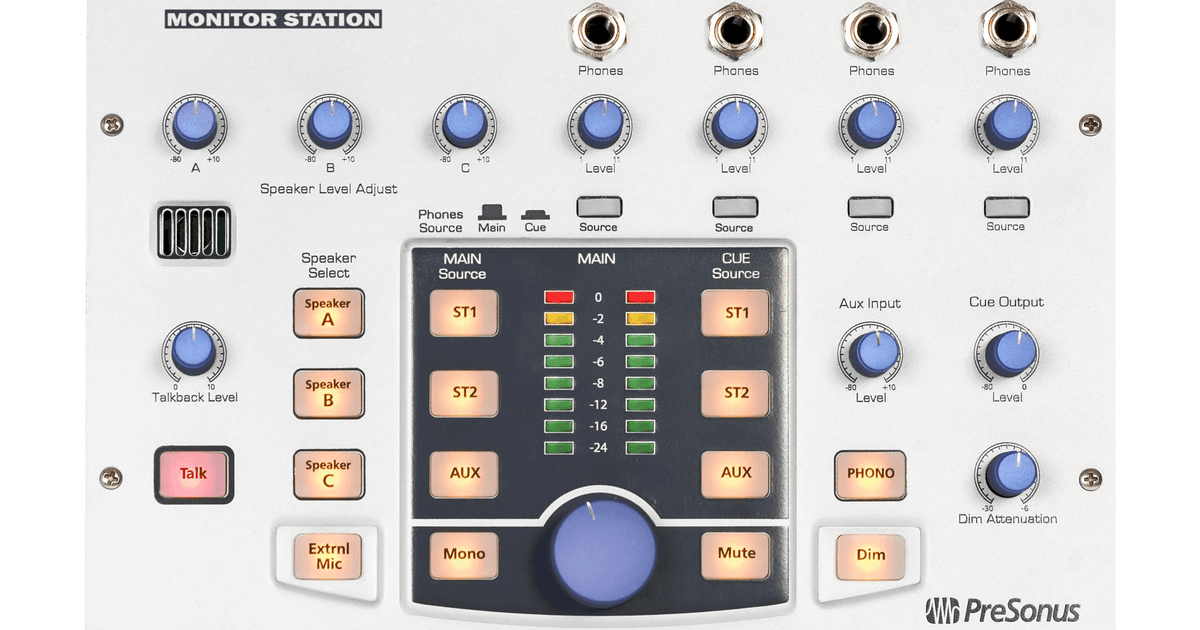Click the Speaker A level adjust knob

pyautogui.click(x=194, y=125)
